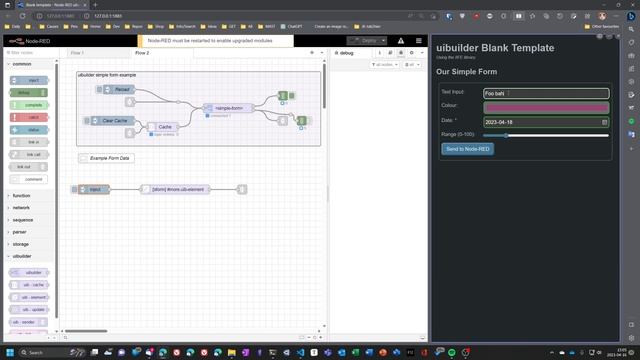Select the complete node in the palette
This screenshot has width=640, height=360.
29,105
